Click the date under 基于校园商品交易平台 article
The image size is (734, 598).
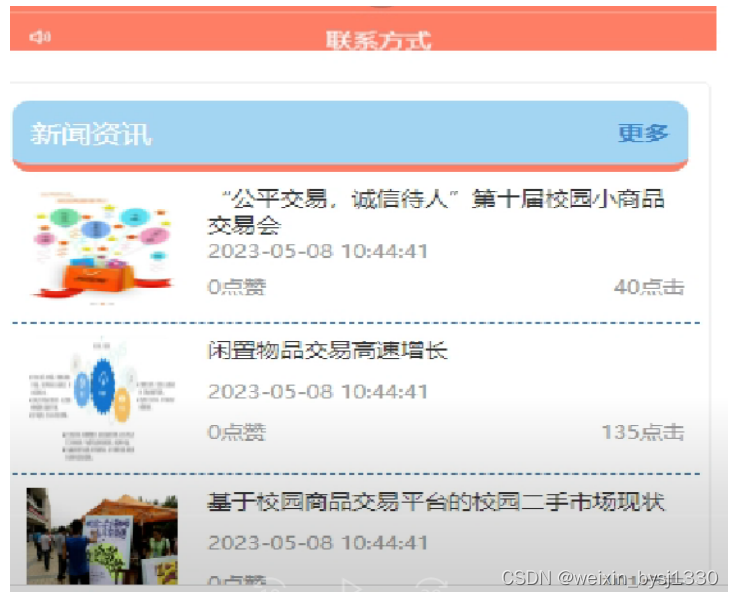(318, 543)
